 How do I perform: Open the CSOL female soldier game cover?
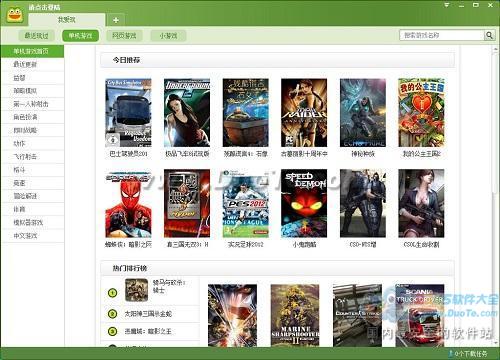(421, 203)
